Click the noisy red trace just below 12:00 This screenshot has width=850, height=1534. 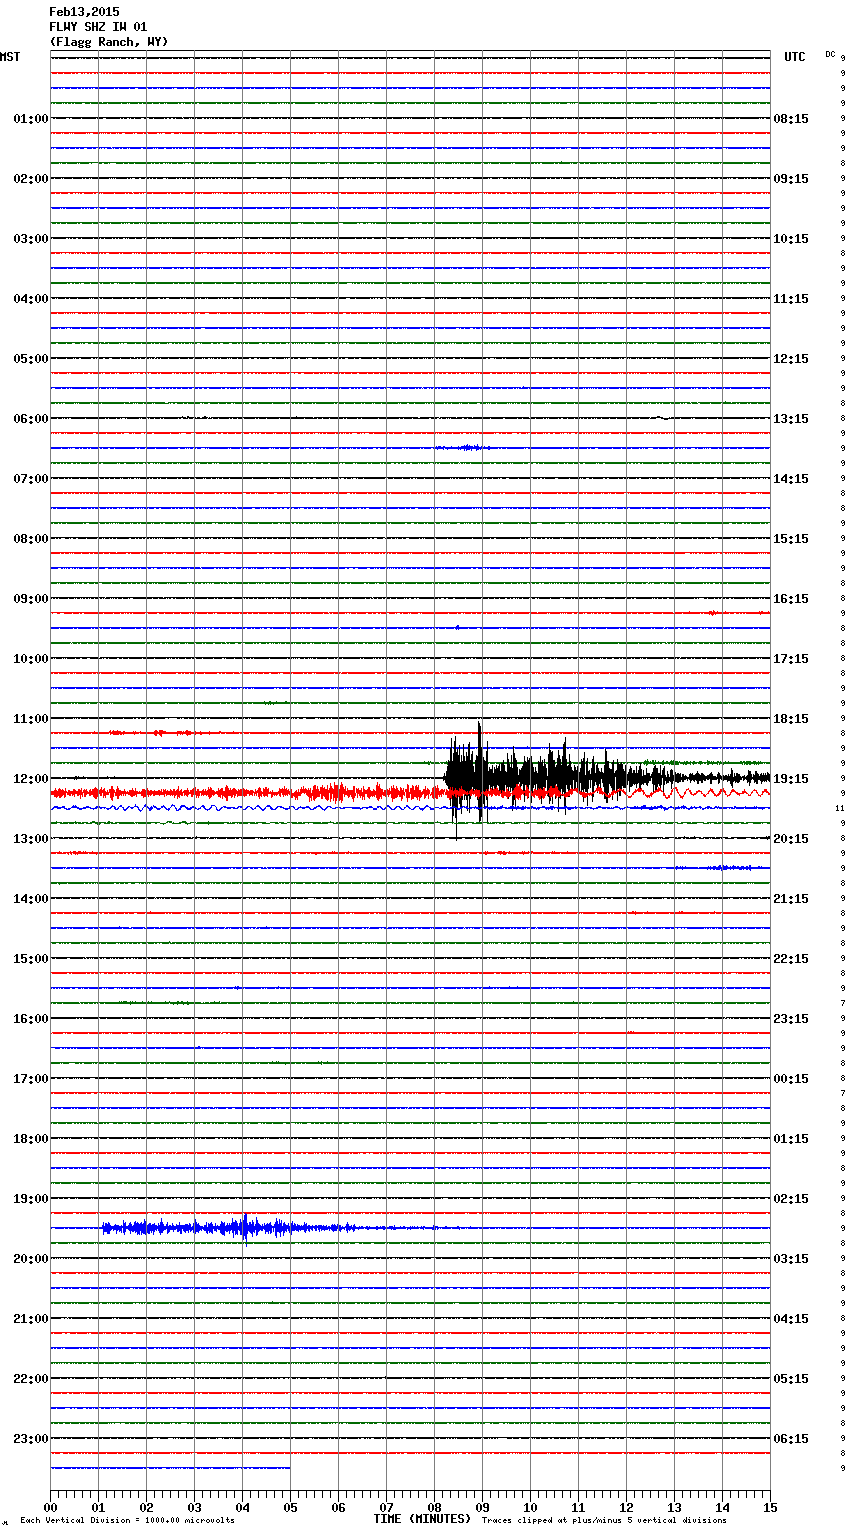[410, 793]
